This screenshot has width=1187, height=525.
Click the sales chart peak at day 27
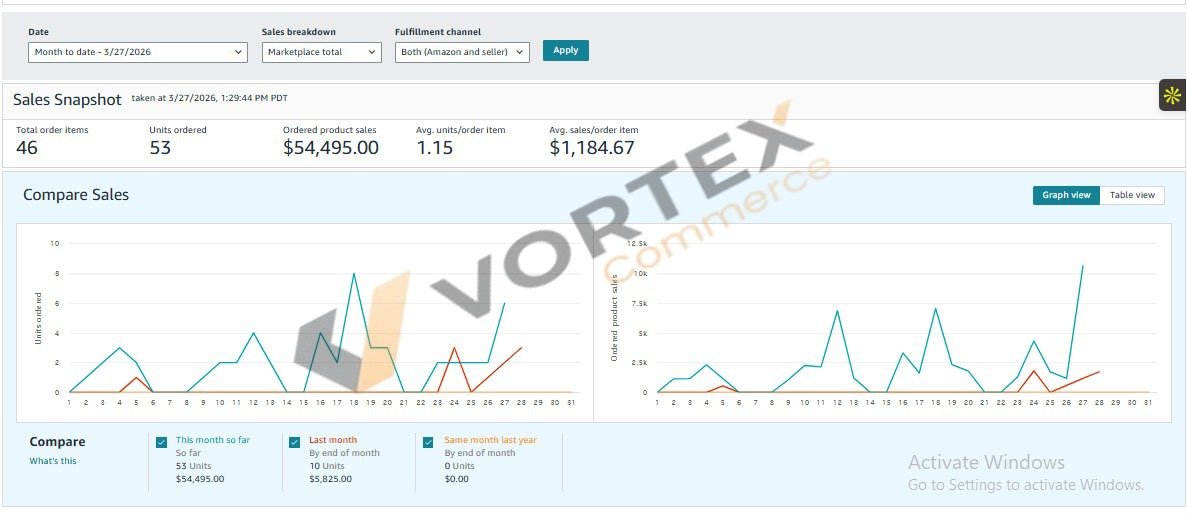1083,266
